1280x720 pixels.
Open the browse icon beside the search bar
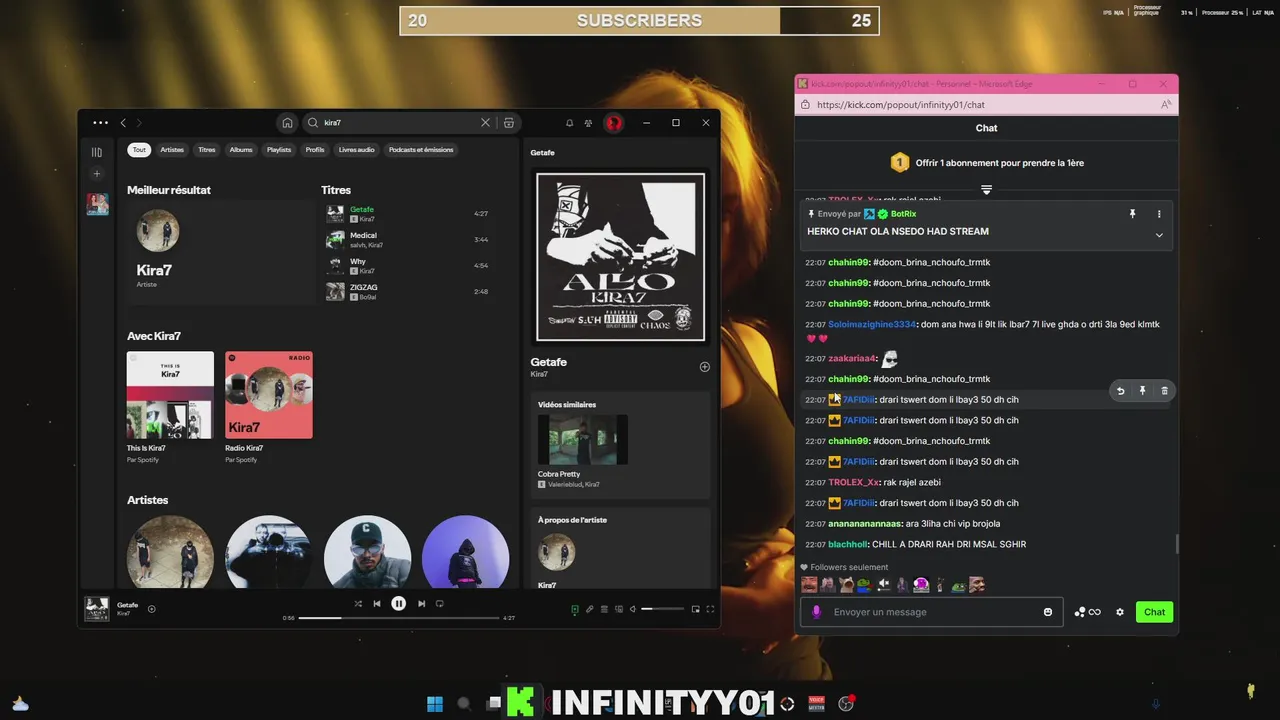click(509, 123)
